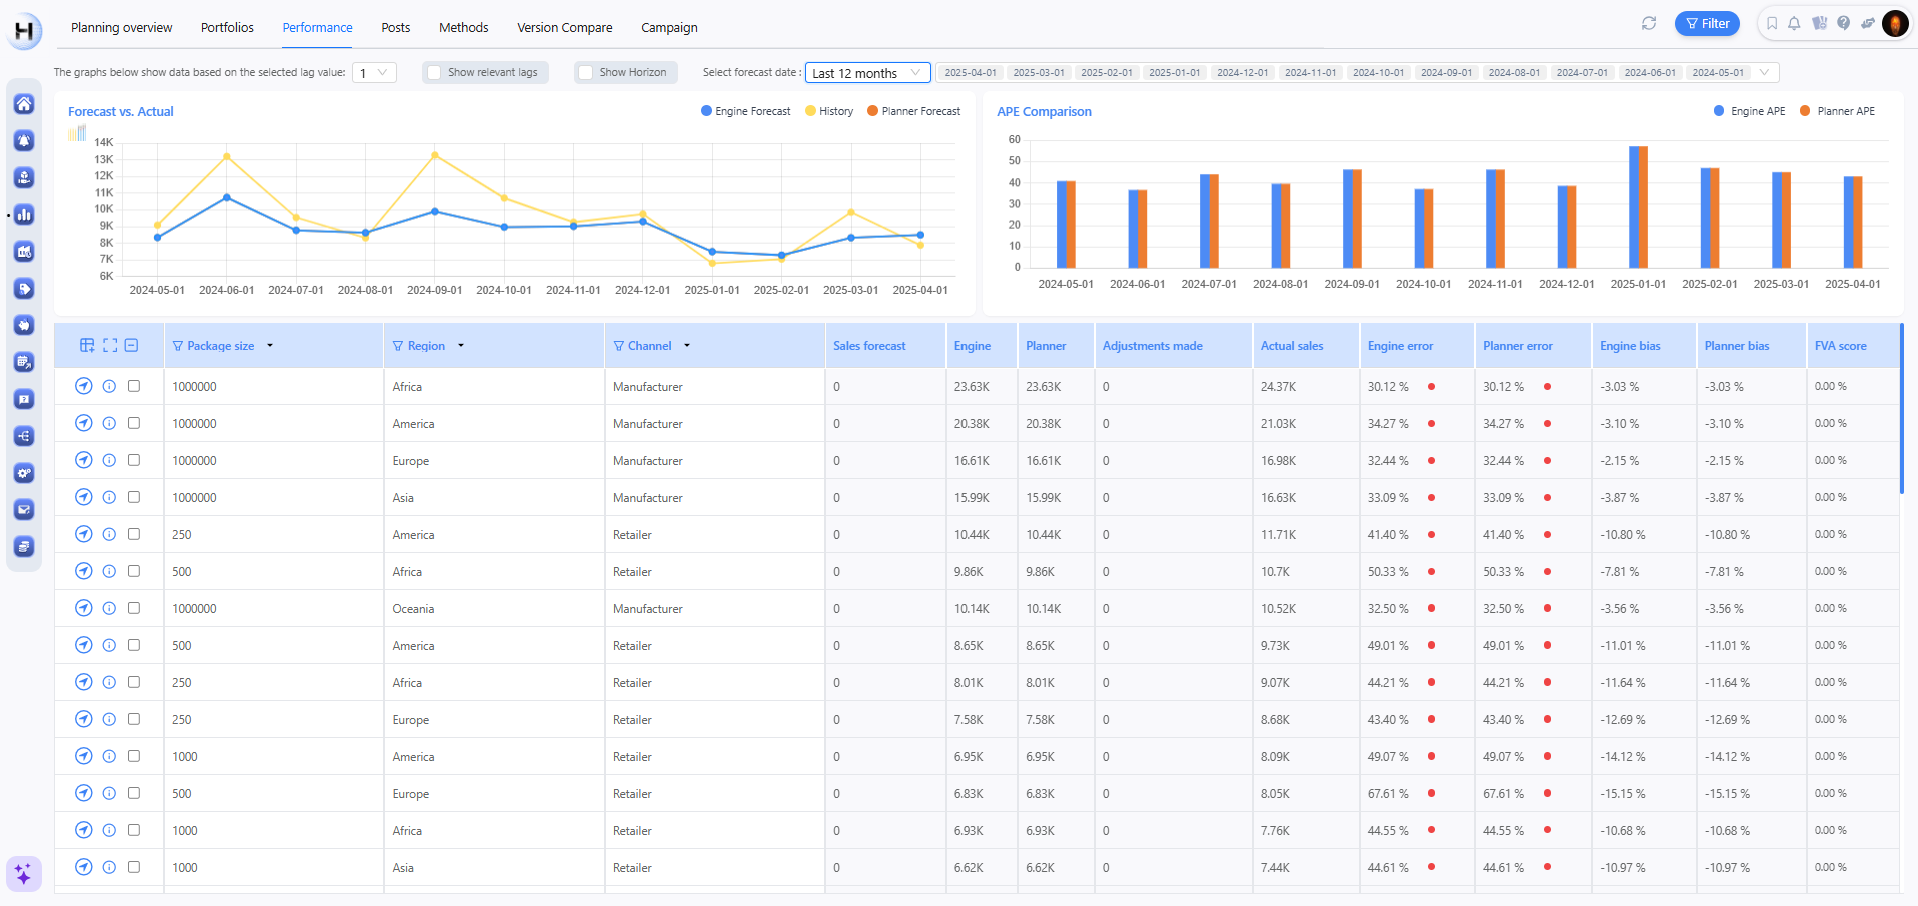Click the navigate arrow icon for Oceania row
This screenshot has width=1918, height=906.
coord(84,608)
